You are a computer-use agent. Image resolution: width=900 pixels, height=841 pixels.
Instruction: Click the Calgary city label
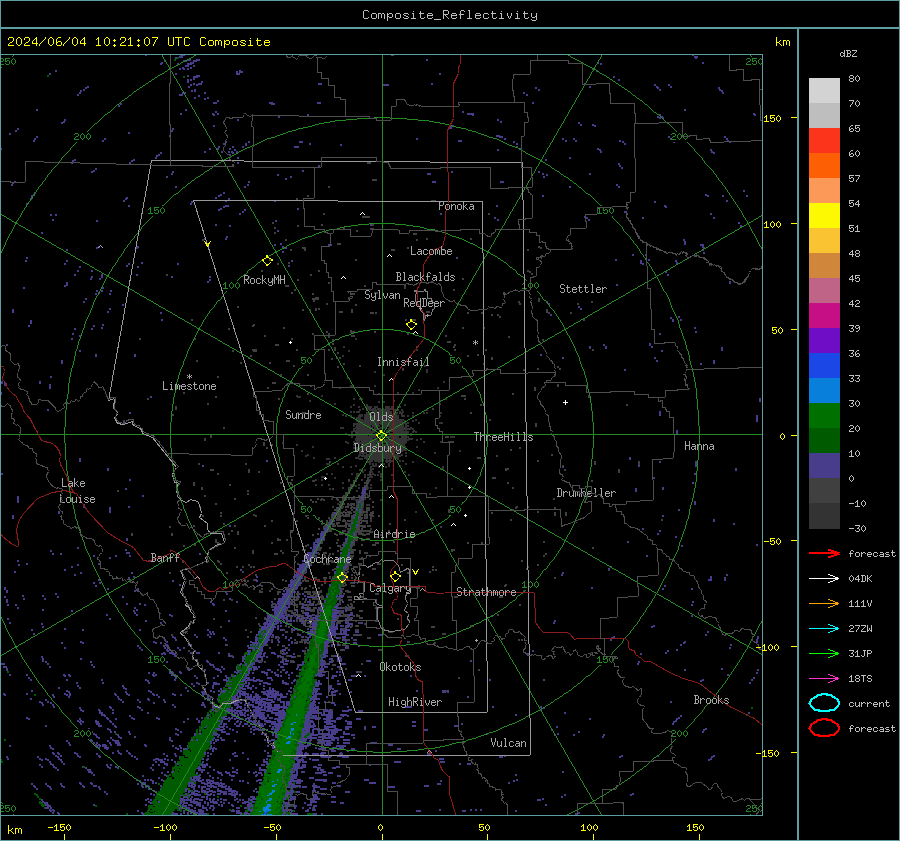[390, 588]
